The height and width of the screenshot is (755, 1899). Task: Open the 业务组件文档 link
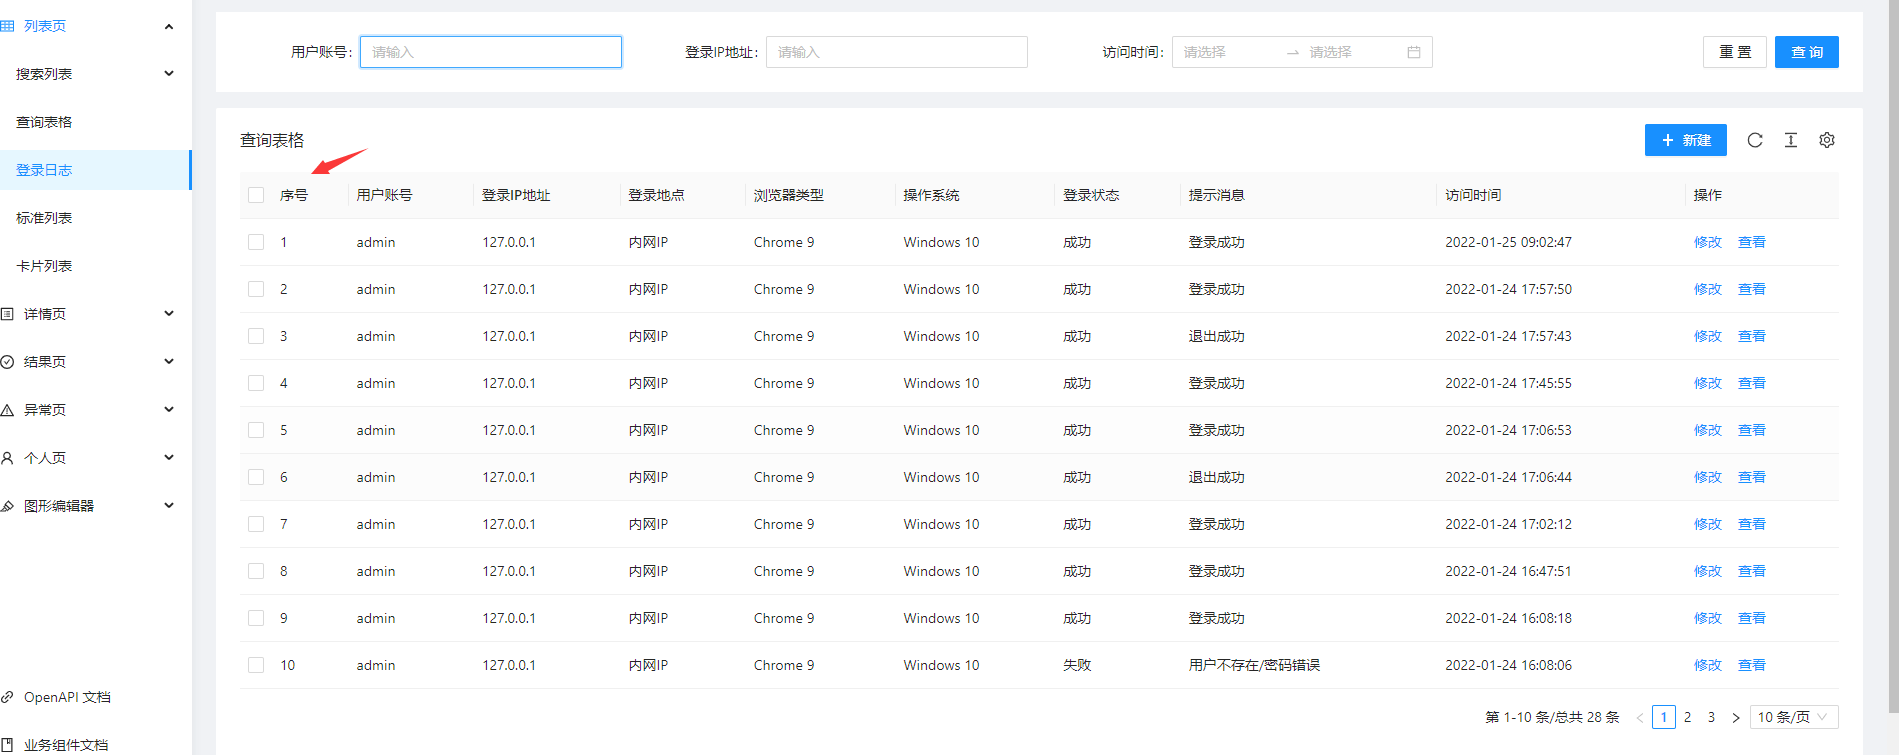pyautogui.click(x=66, y=745)
